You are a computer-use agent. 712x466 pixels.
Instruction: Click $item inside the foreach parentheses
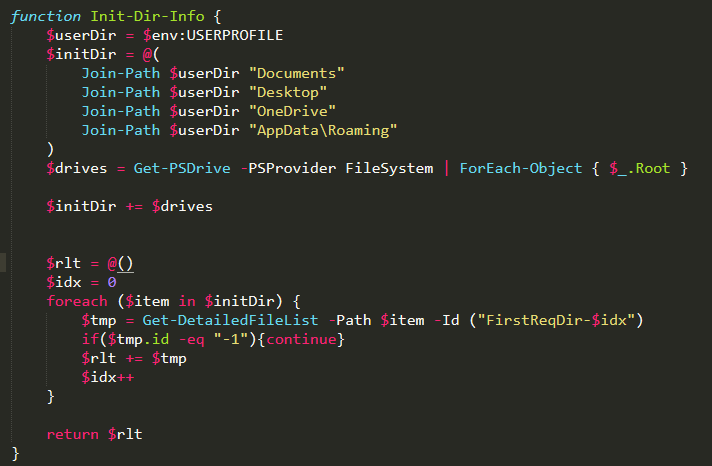[147, 302]
